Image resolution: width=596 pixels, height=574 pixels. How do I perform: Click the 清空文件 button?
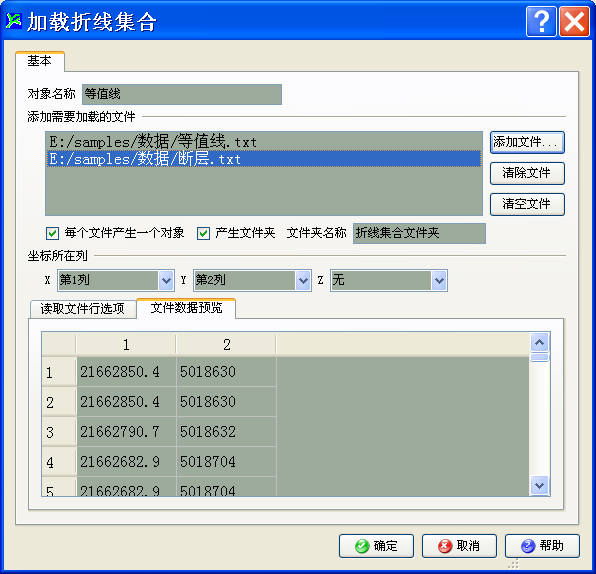527,205
